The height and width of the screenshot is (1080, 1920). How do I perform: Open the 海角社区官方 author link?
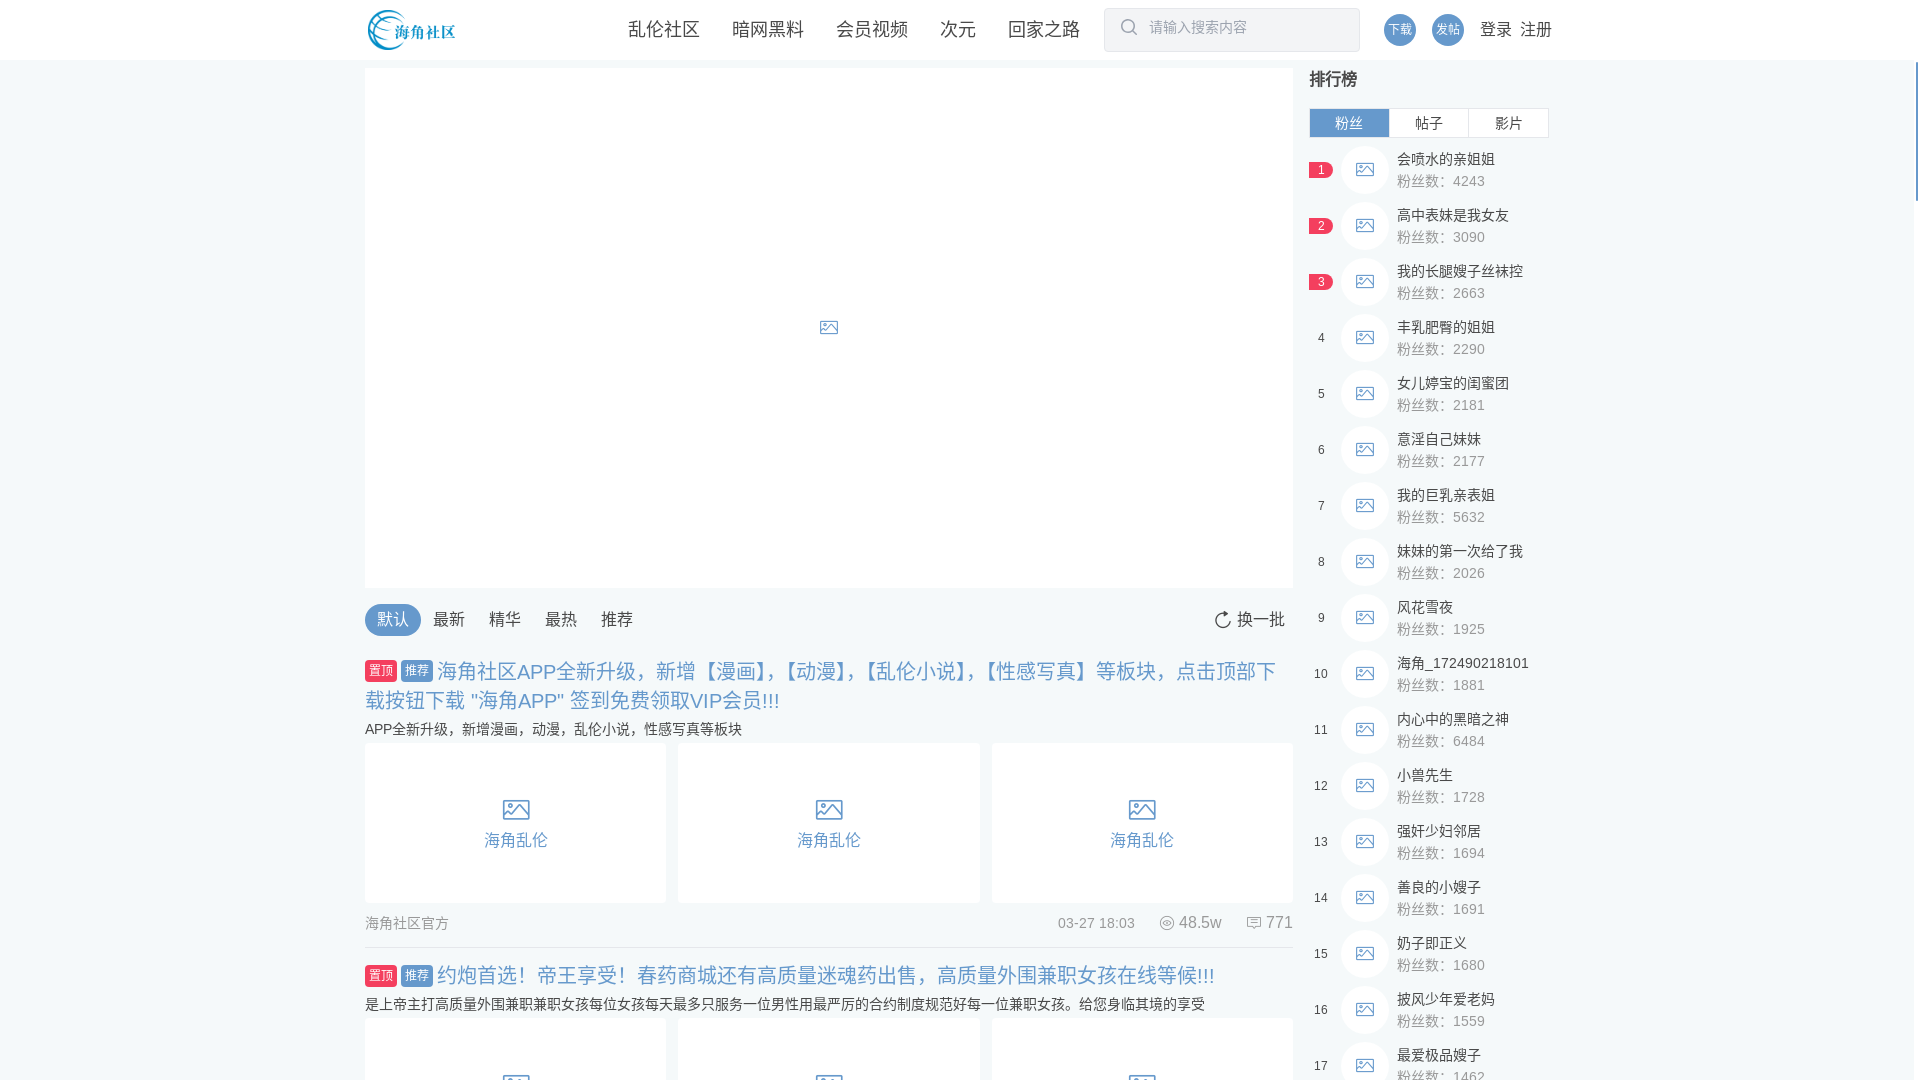pos(407,923)
